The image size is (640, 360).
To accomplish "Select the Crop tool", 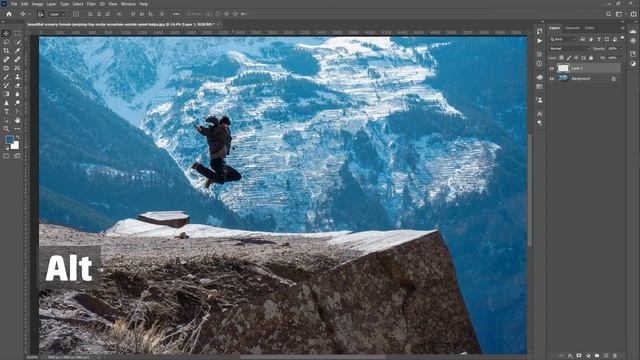I will [6, 51].
